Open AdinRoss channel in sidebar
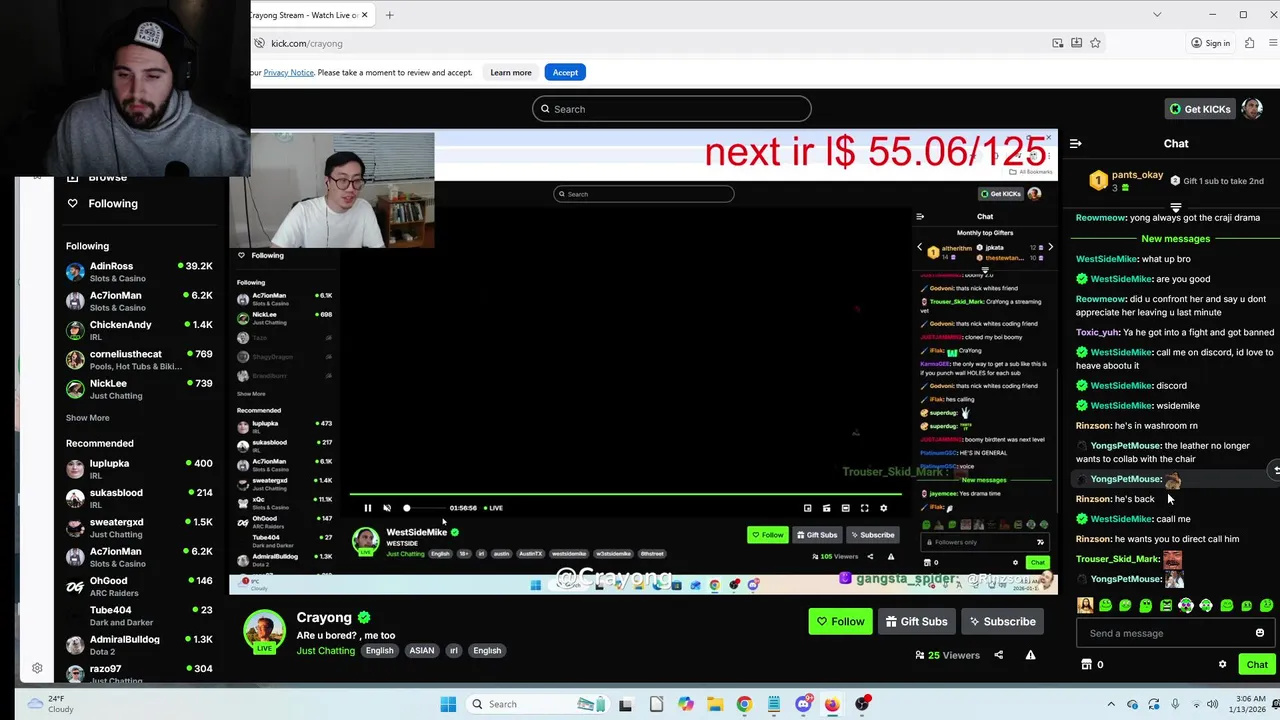Viewport: 1280px width, 720px height. [x=139, y=272]
